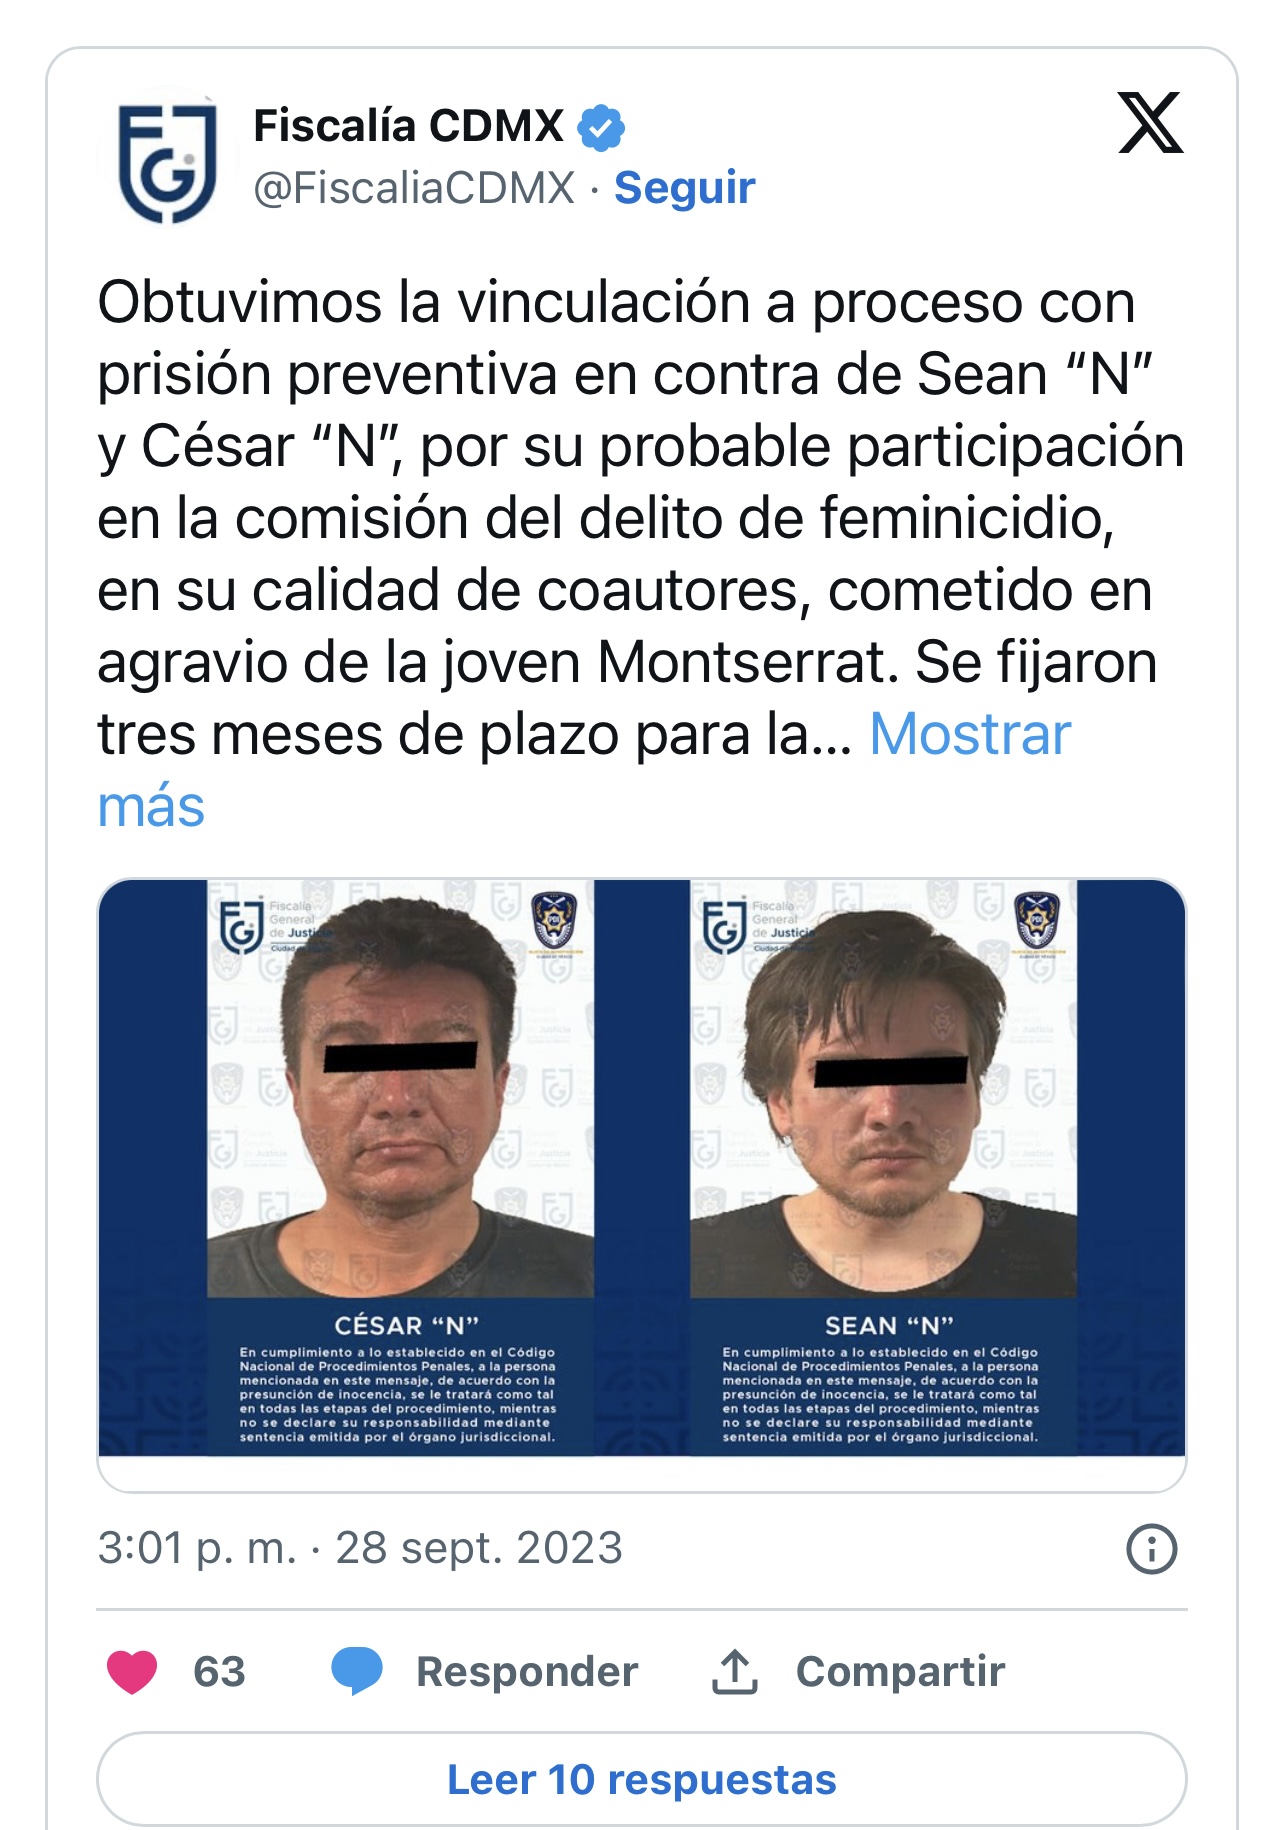This screenshot has height=1830, width=1284.
Task: Click Leer 10 respuestas button
Action: pos(642,1780)
